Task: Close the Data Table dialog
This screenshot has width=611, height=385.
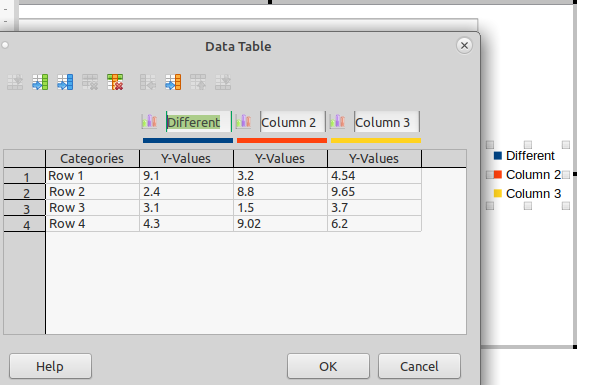Action: (464, 46)
